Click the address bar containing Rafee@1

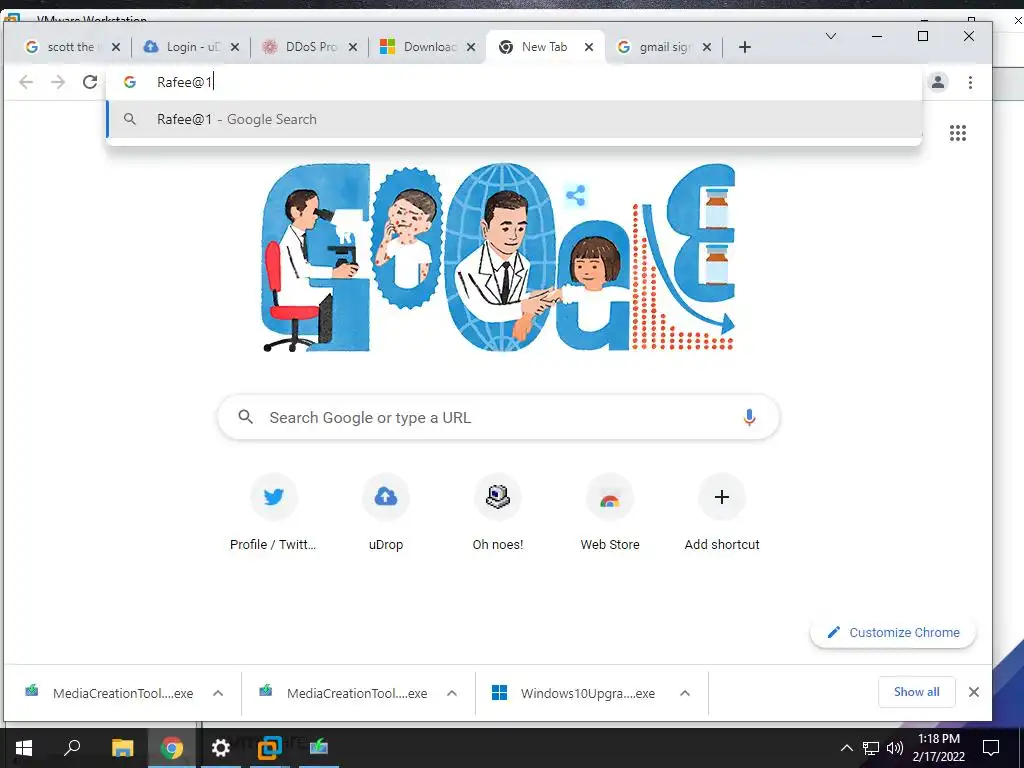tap(514, 82)
